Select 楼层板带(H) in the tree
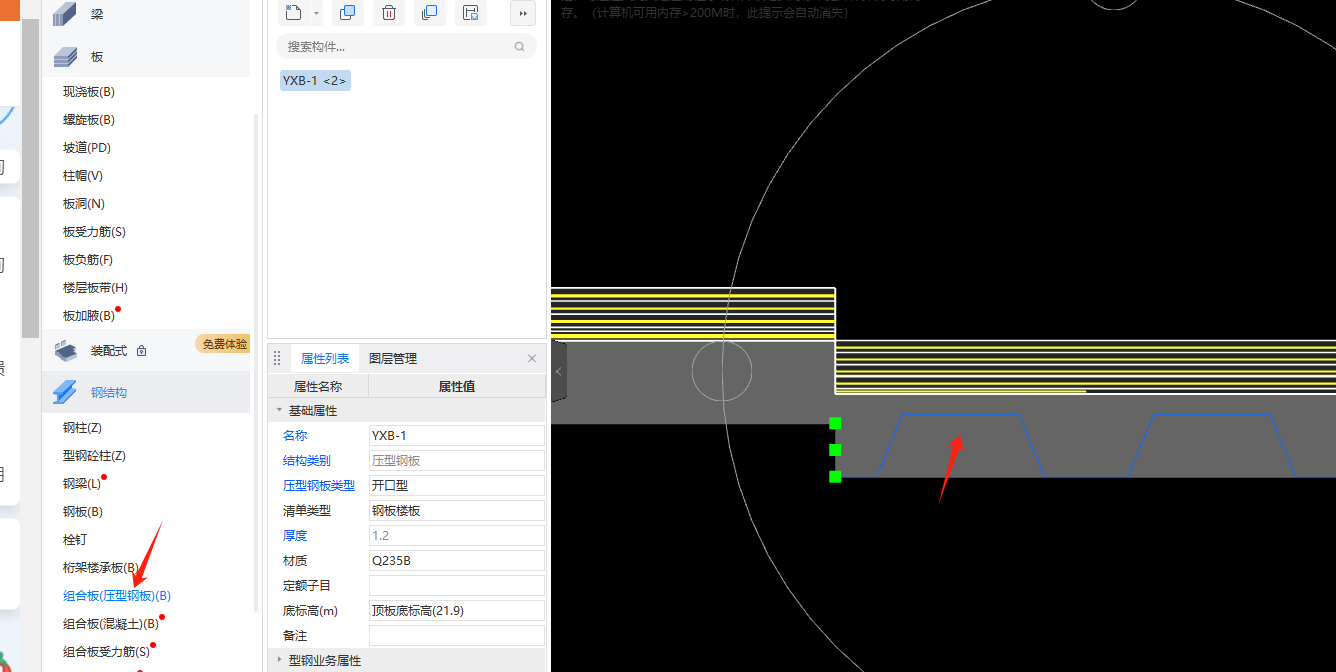The width and height of the screenshot is (1336, 672). pos(95,288)
